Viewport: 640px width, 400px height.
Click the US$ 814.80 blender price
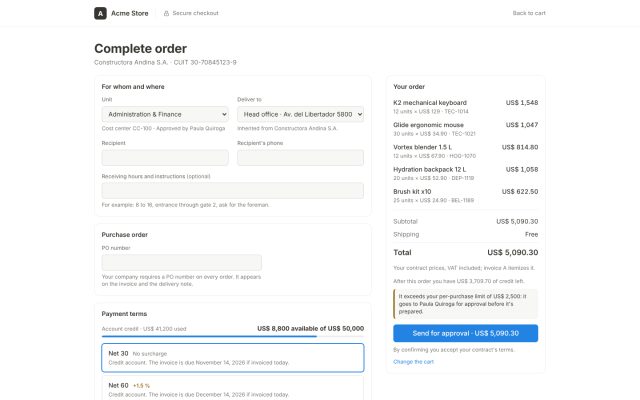click(x=520, y=147)
